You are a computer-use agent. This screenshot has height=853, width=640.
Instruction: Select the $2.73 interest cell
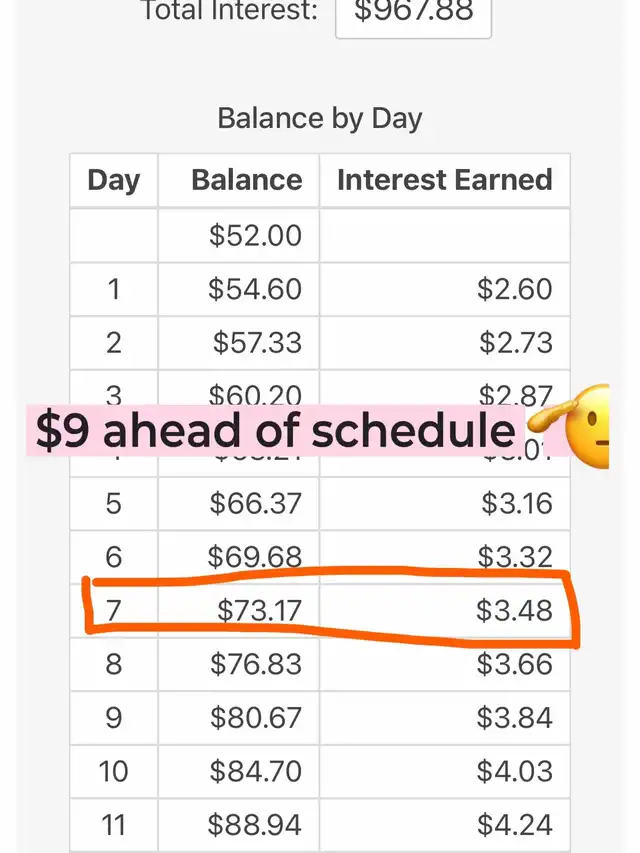click(515, 342)
